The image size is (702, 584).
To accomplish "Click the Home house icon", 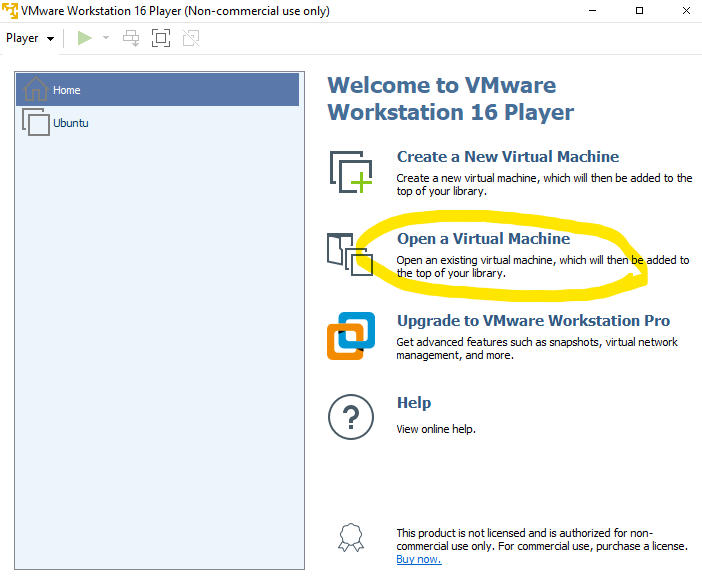I will pyautogui.click(x=36, y=89).
